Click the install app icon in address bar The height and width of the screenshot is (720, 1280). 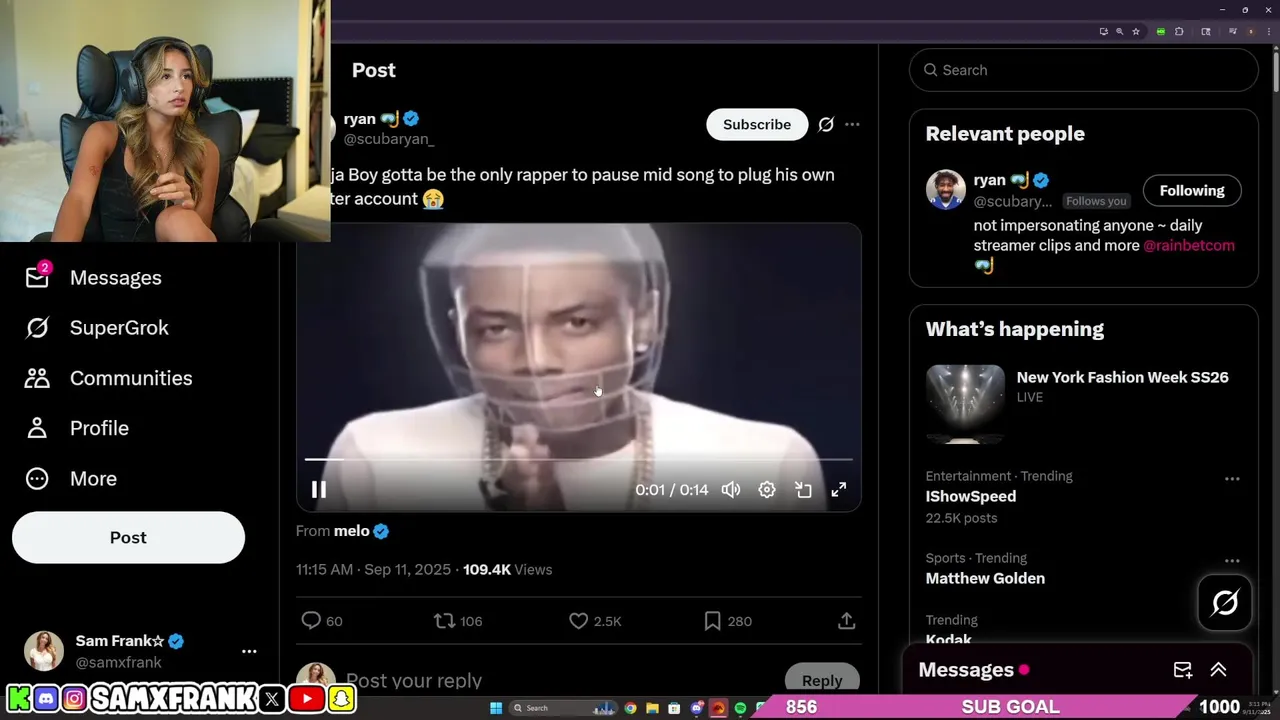click(1104, 32)
